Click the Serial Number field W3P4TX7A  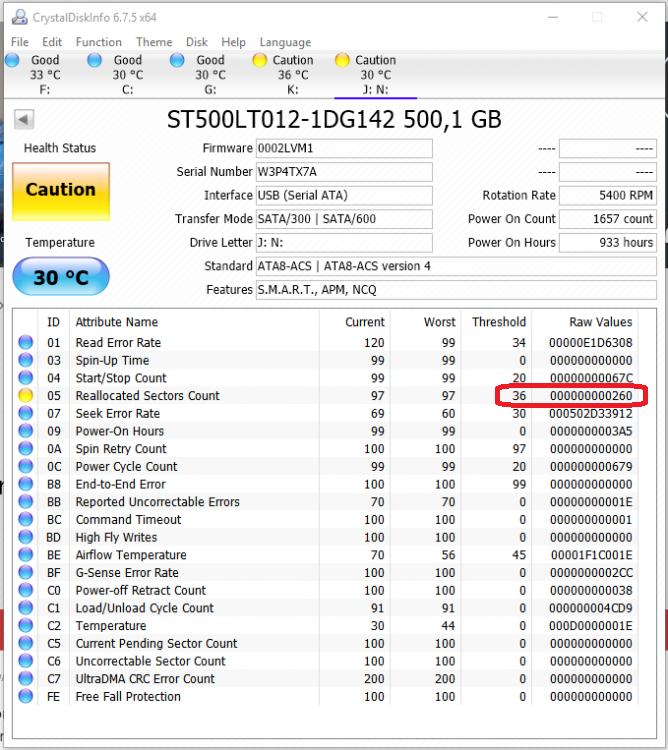344,172
